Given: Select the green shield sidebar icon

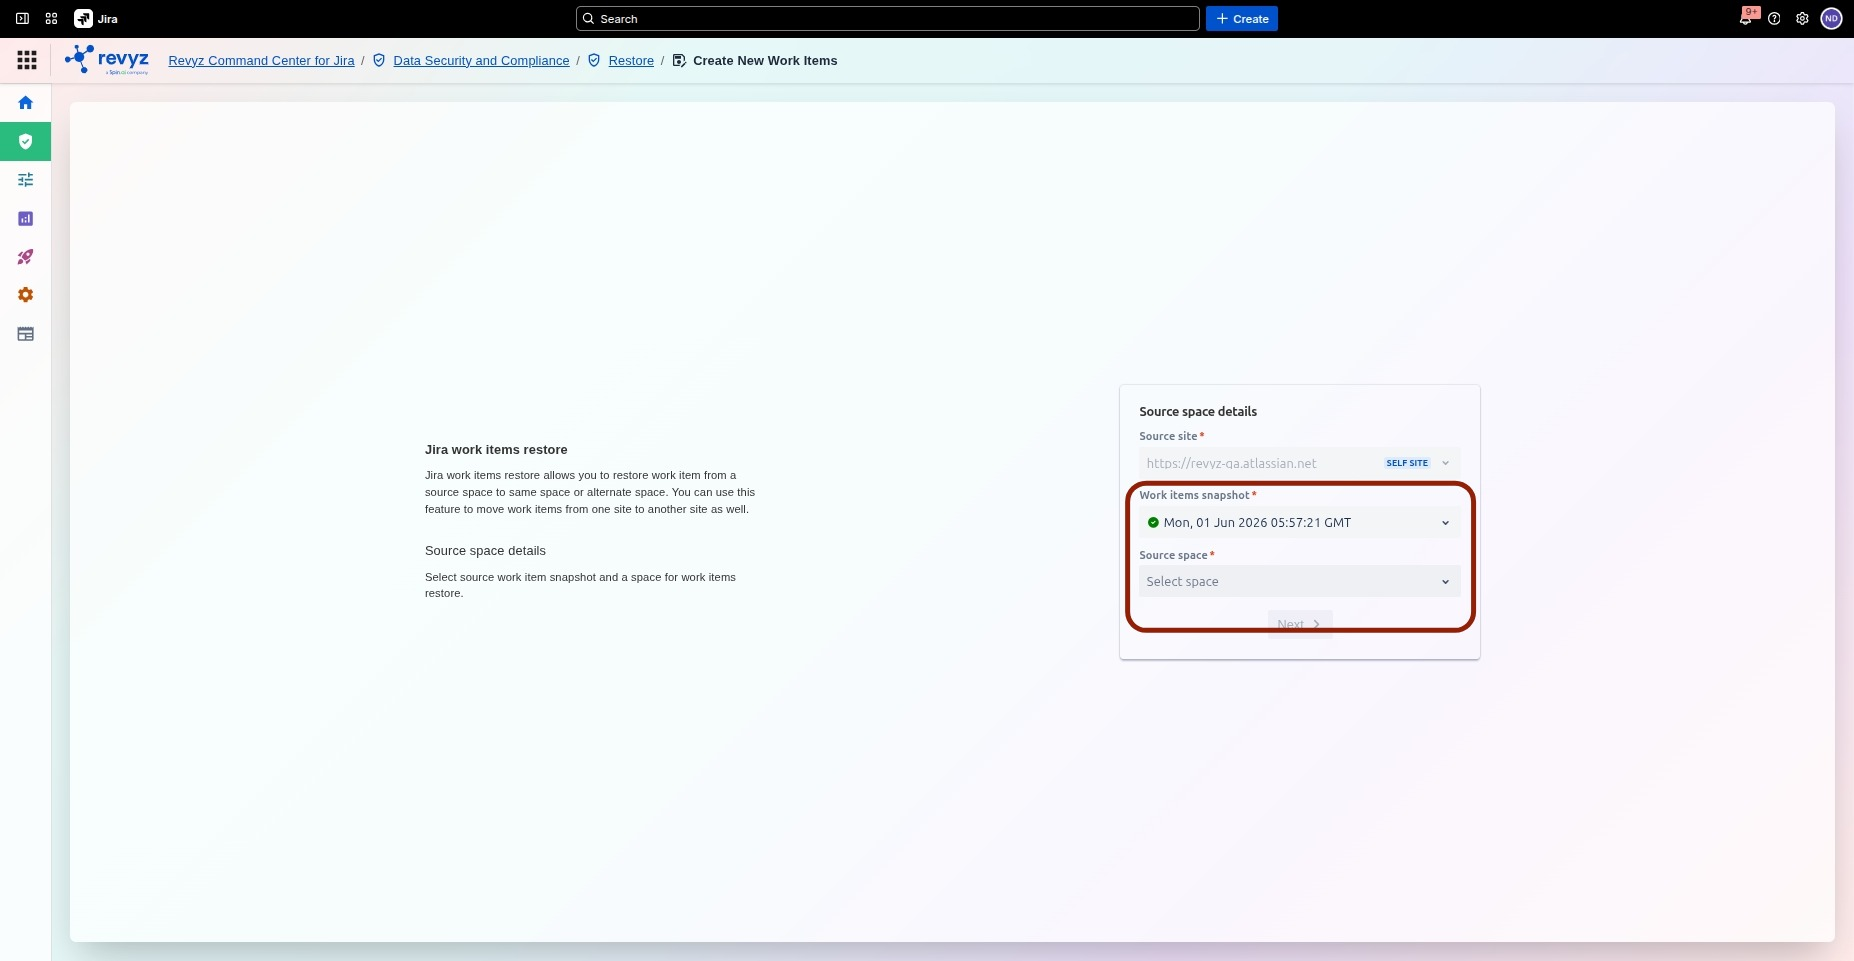Looking at the screenshot, I should point(26,142).
